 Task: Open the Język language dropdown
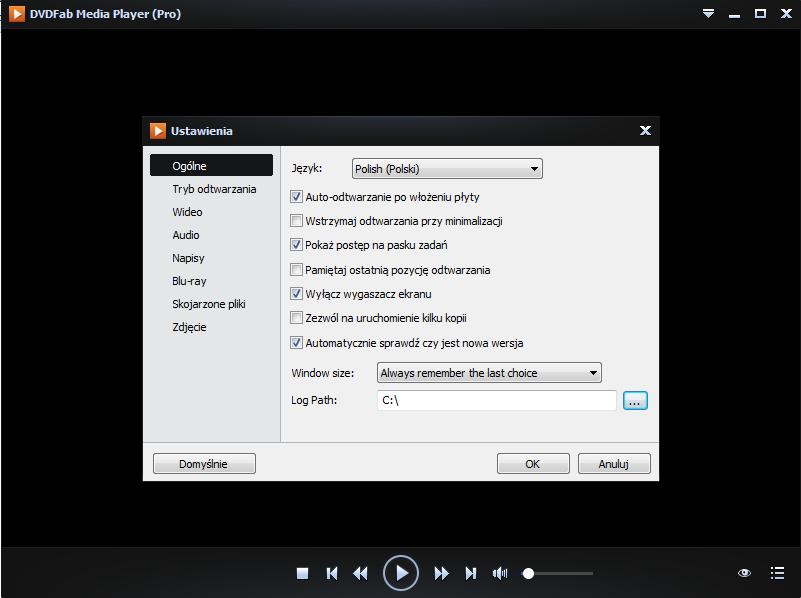point(447,169)
